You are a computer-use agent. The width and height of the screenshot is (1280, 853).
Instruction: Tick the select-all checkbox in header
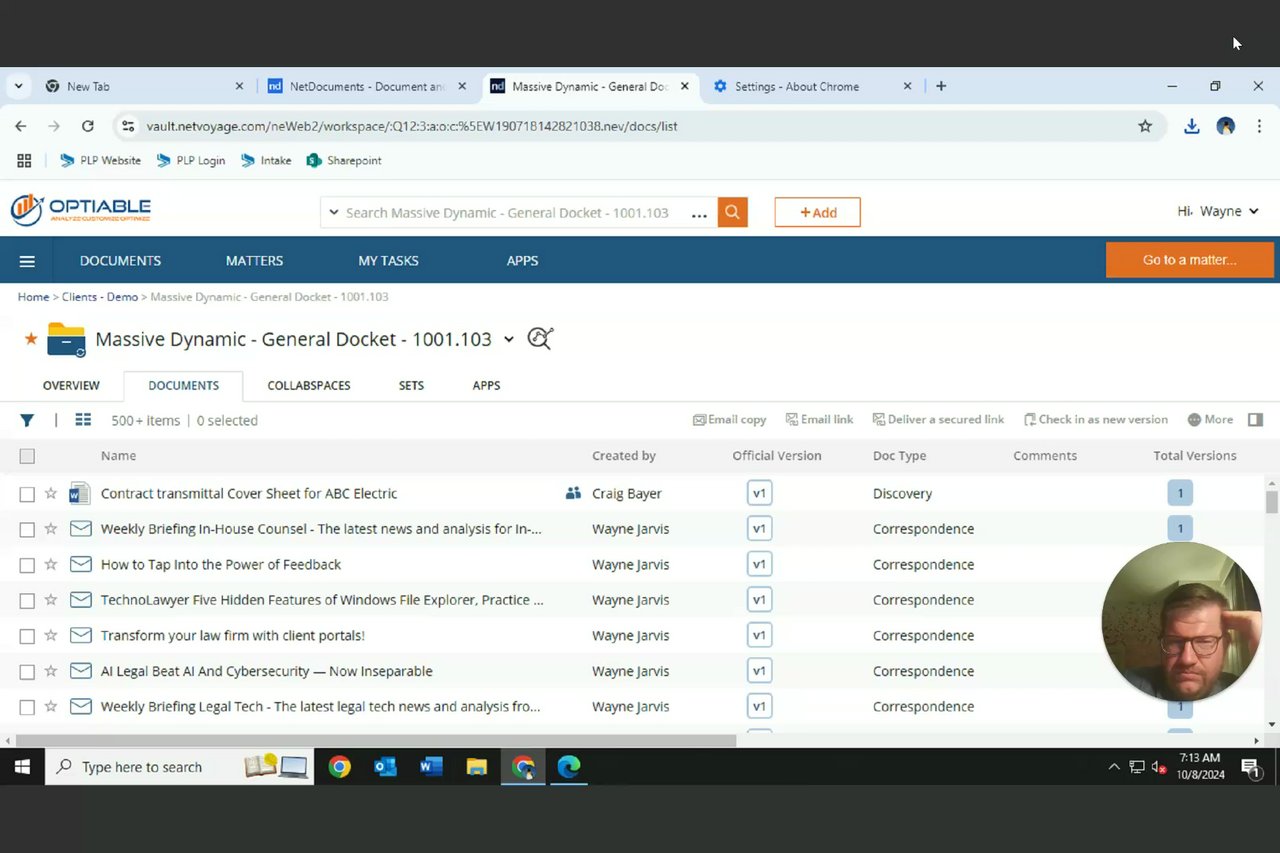click(27, 456)
